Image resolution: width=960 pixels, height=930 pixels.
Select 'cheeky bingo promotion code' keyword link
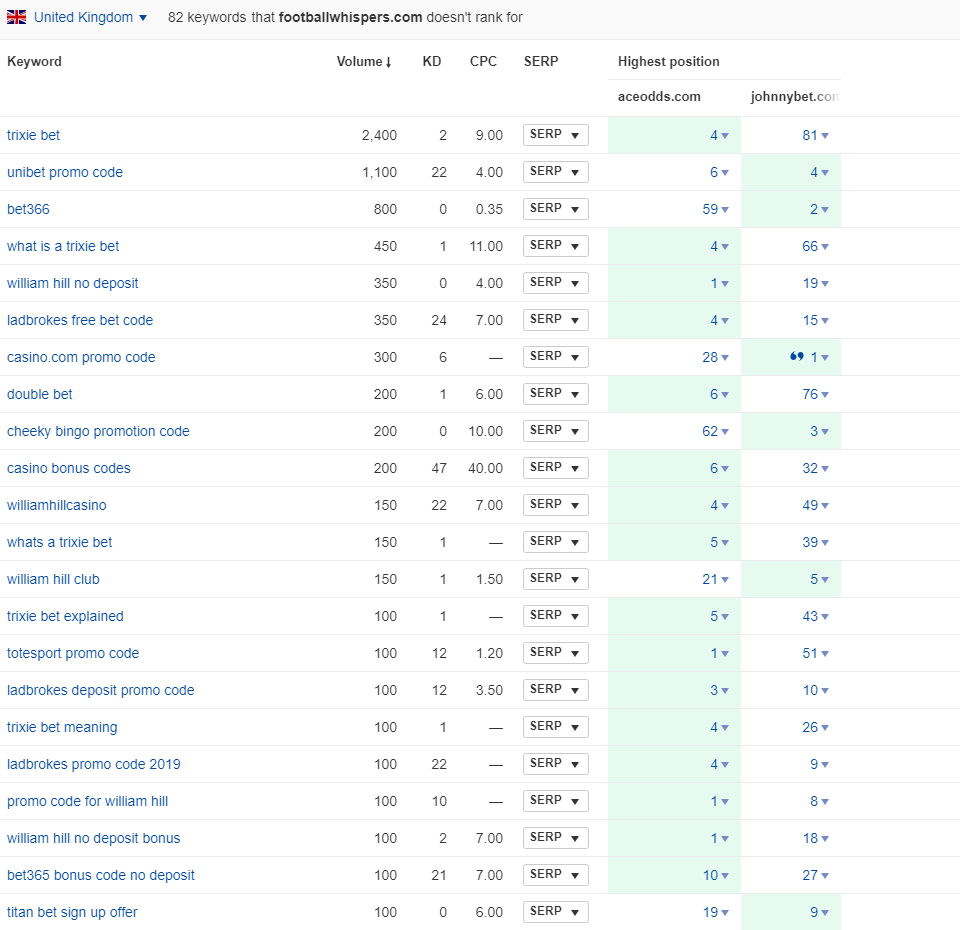[x=98, y=431]
